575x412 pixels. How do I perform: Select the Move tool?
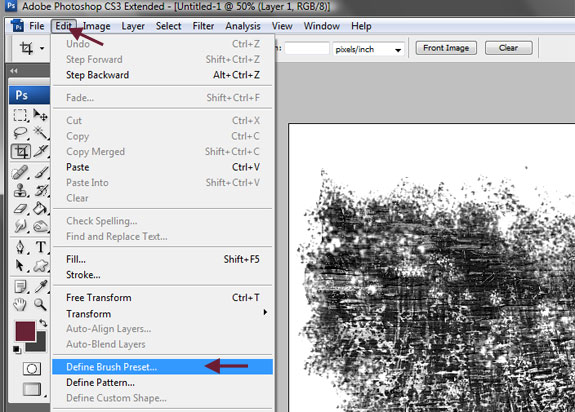point(40,115)
